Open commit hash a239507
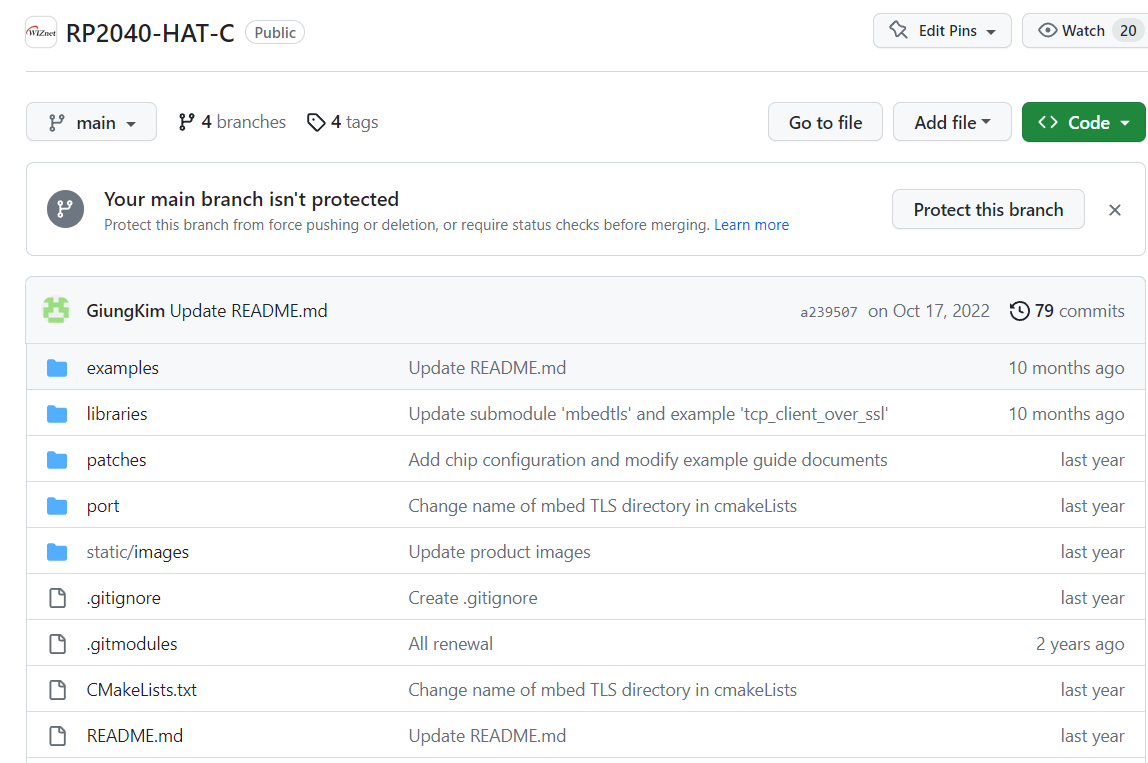 point(828,312)
